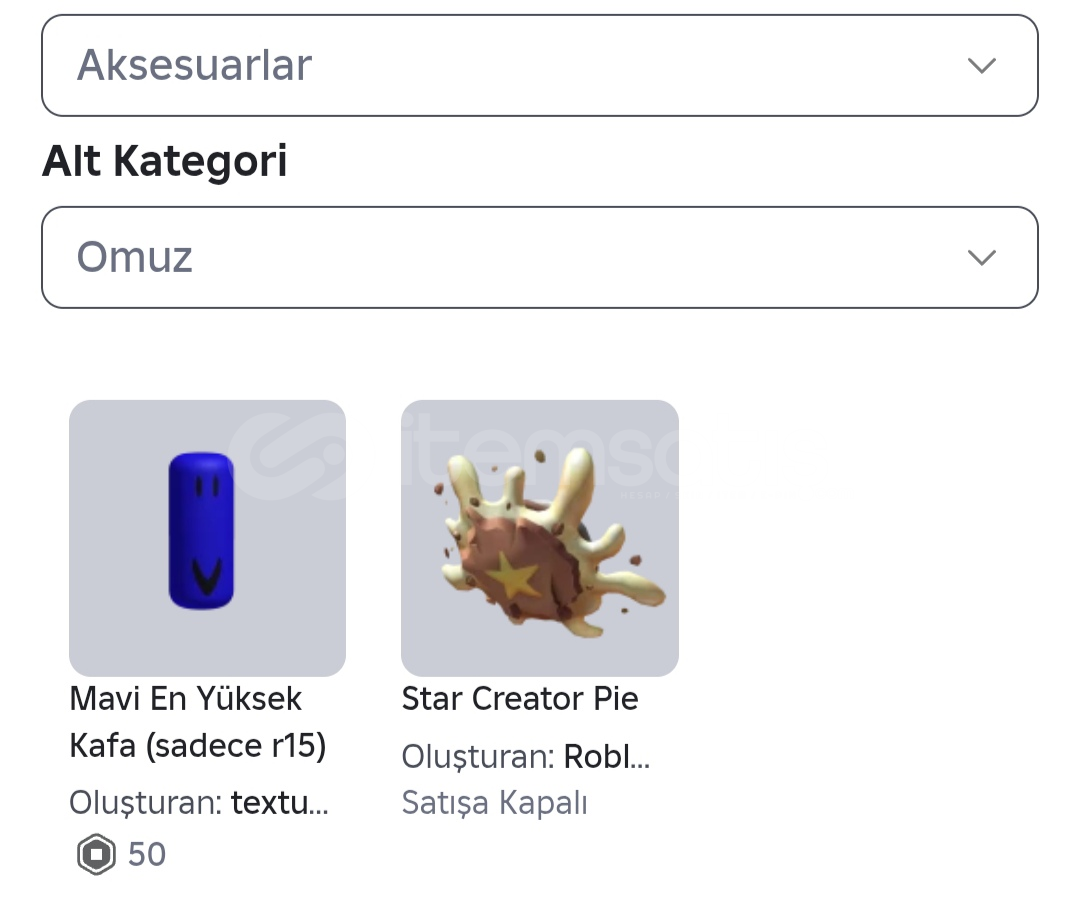This screenshot has height=913, width=1080.
Task: Expand the Omuz subcategory dropdown
Action: [x=539, y=258]
